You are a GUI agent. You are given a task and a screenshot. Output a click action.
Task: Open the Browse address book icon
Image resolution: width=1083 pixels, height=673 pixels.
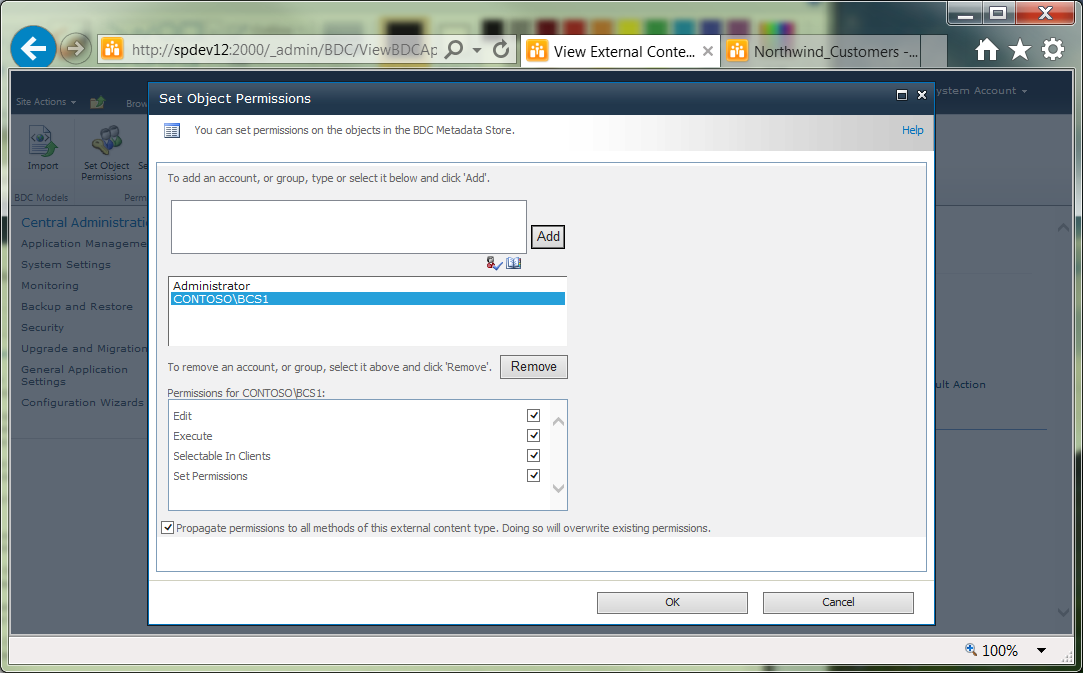[513, 263]
